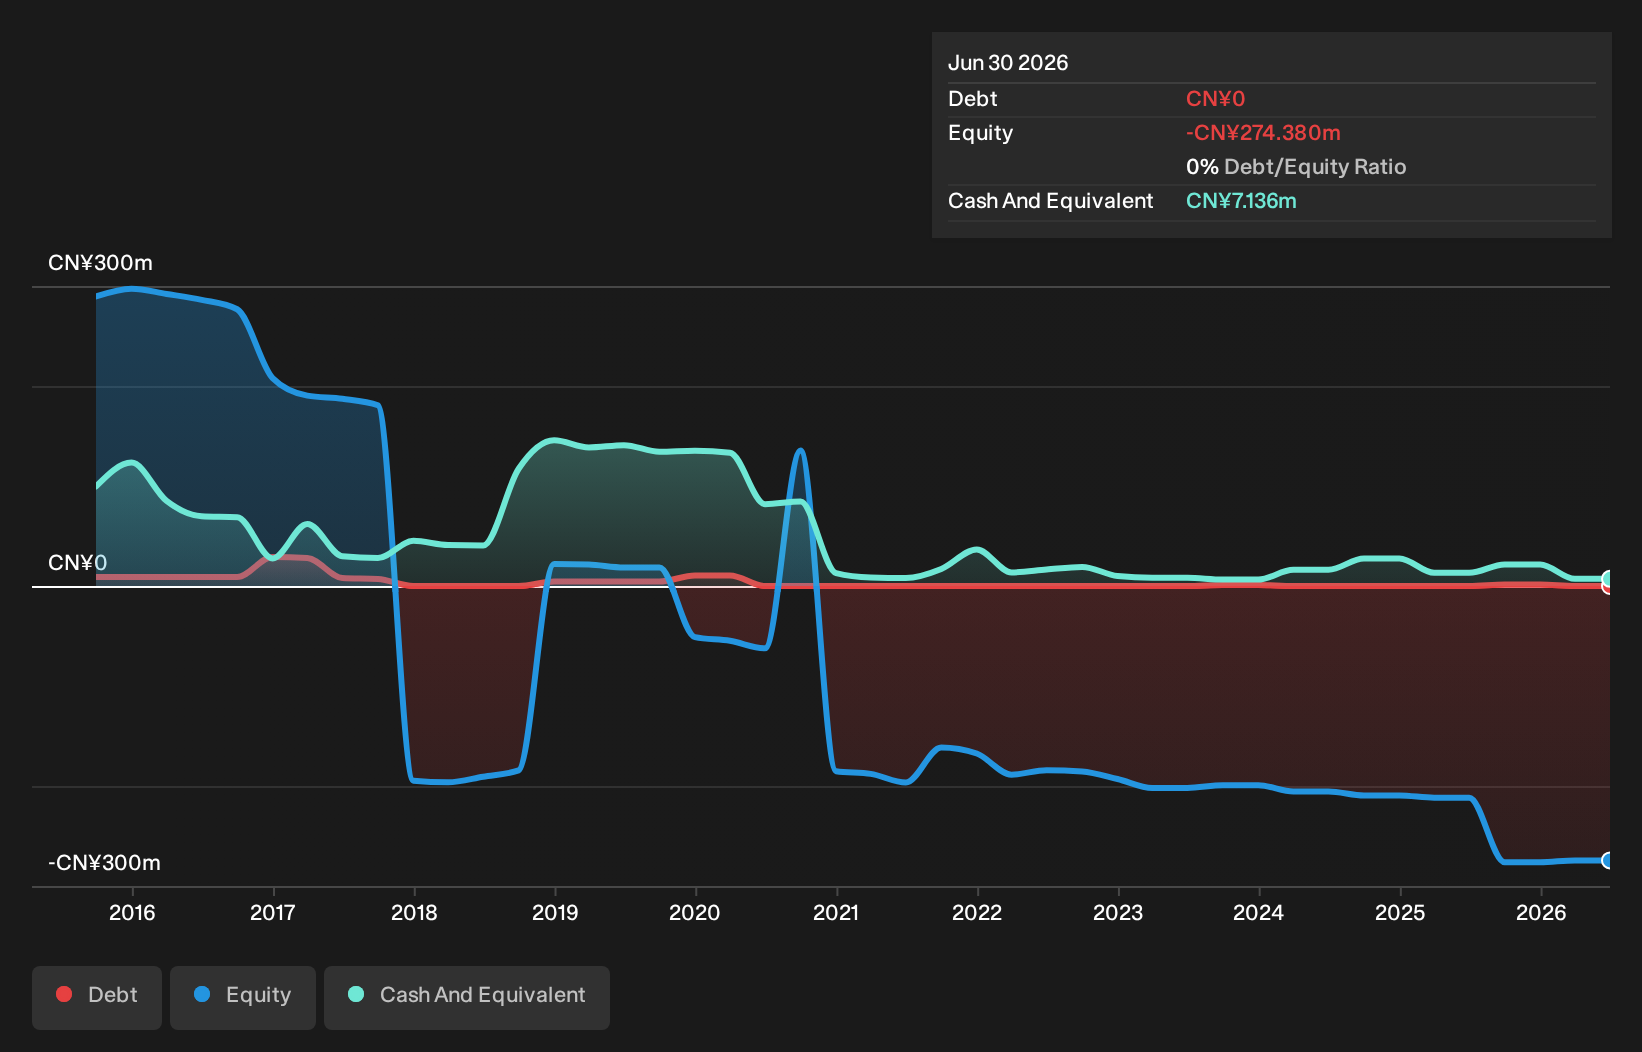Click the CN¥0 y-axis label
The image size is (1642, 1052).
[x=77, y=563]
